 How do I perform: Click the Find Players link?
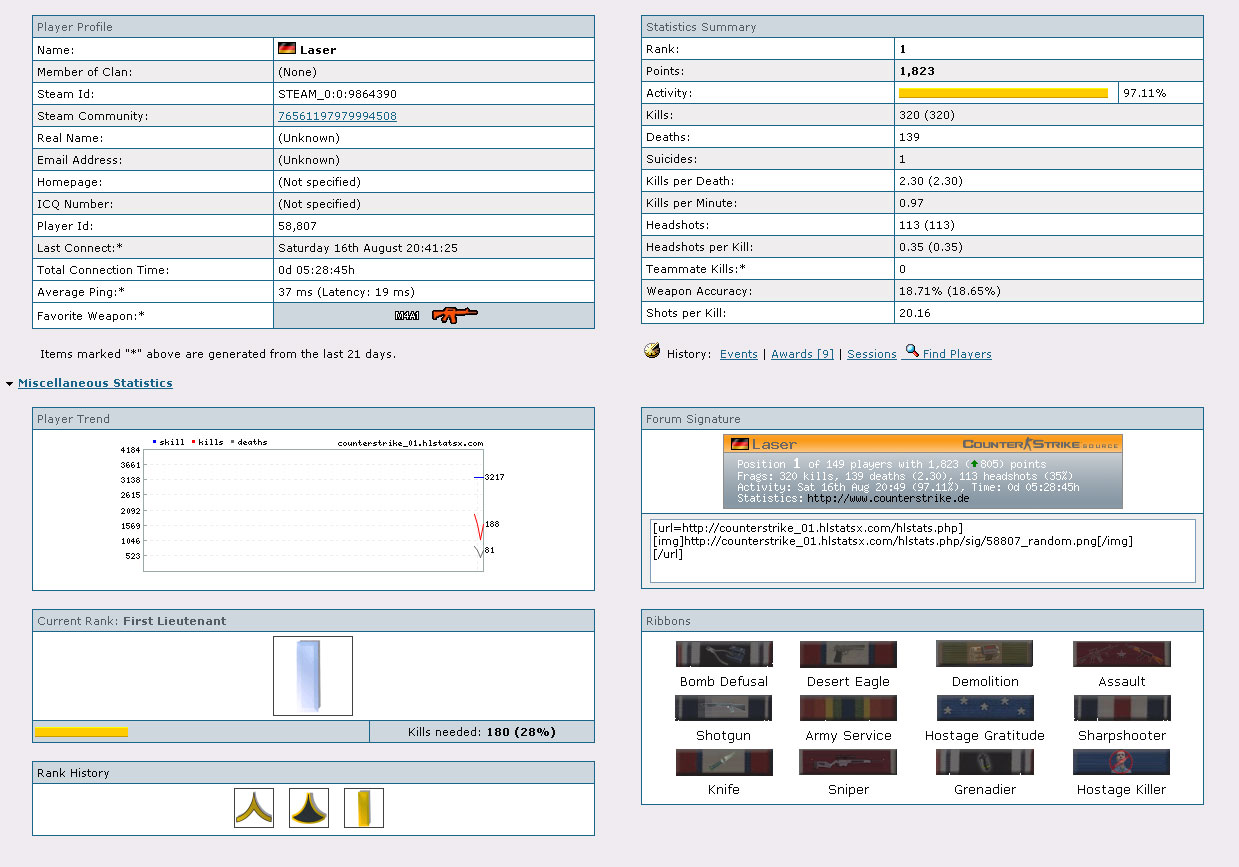click(956, 354)
